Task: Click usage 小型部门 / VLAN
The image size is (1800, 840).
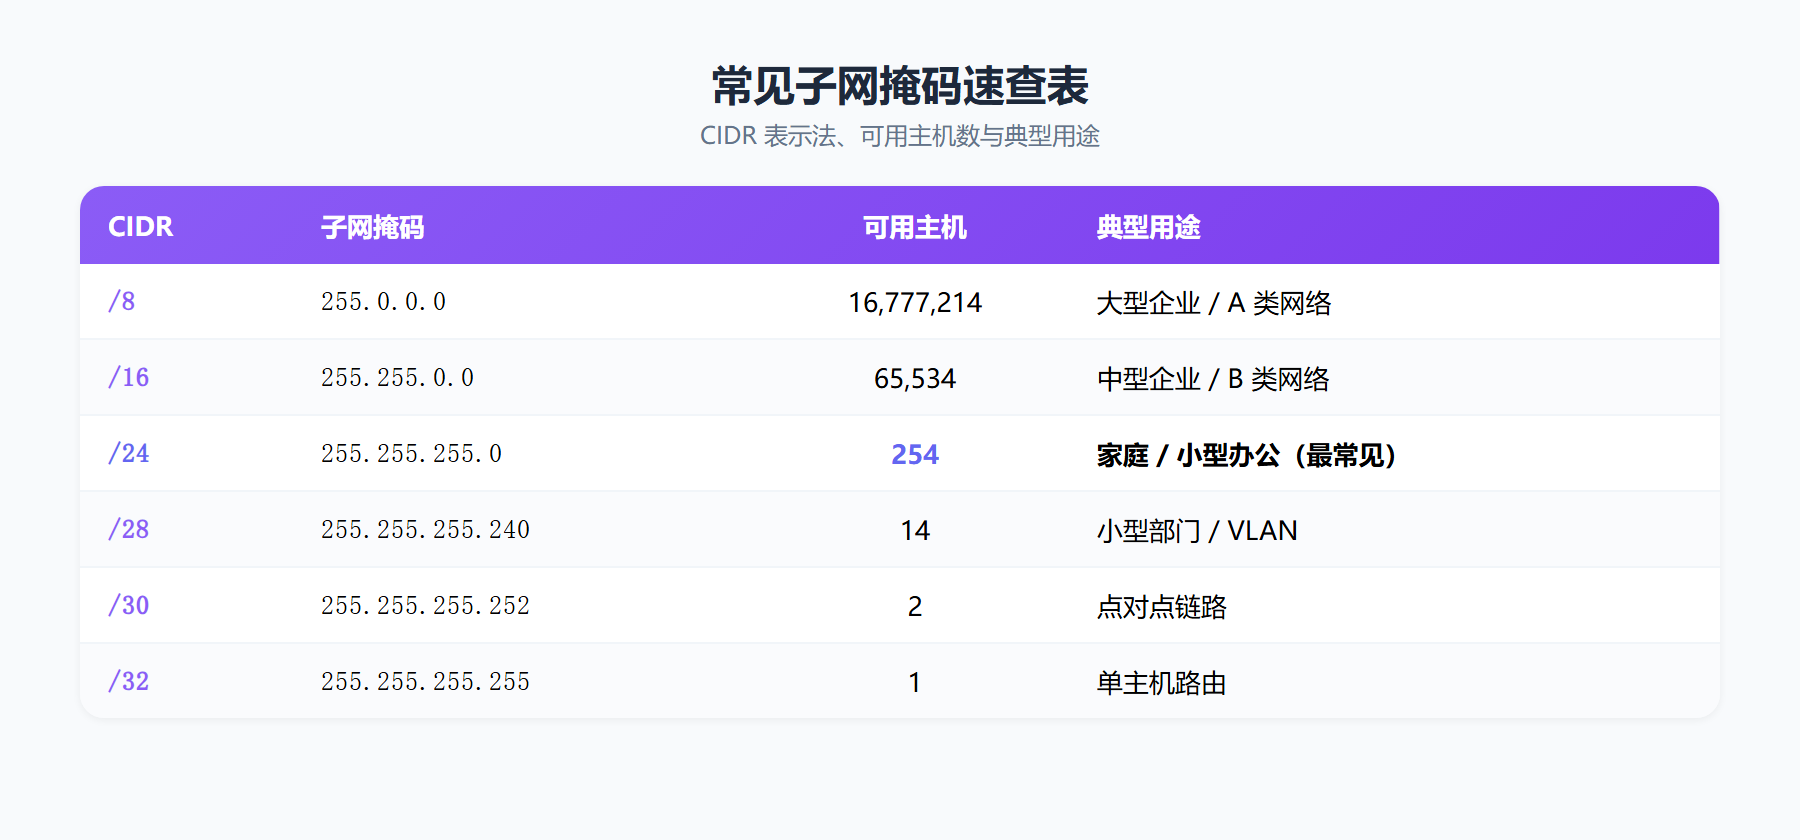Action: (1197, 530)
